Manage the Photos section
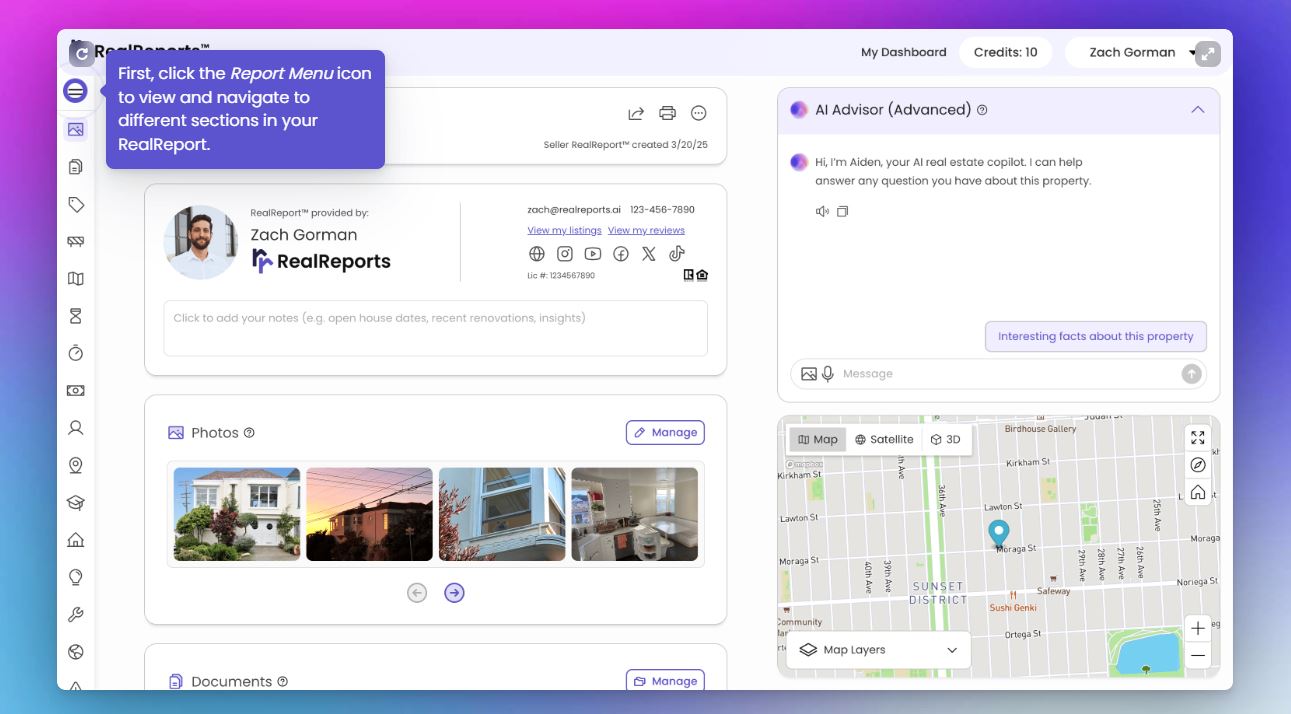The width and height of the screenshot is (1291, 714). point(665,432)
